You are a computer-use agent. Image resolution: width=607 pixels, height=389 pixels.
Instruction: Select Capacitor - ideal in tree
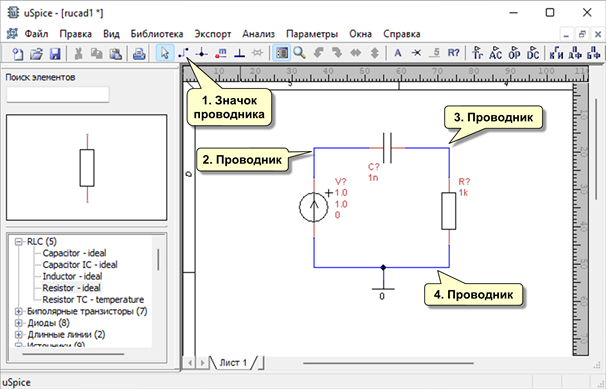pos(74,253)
